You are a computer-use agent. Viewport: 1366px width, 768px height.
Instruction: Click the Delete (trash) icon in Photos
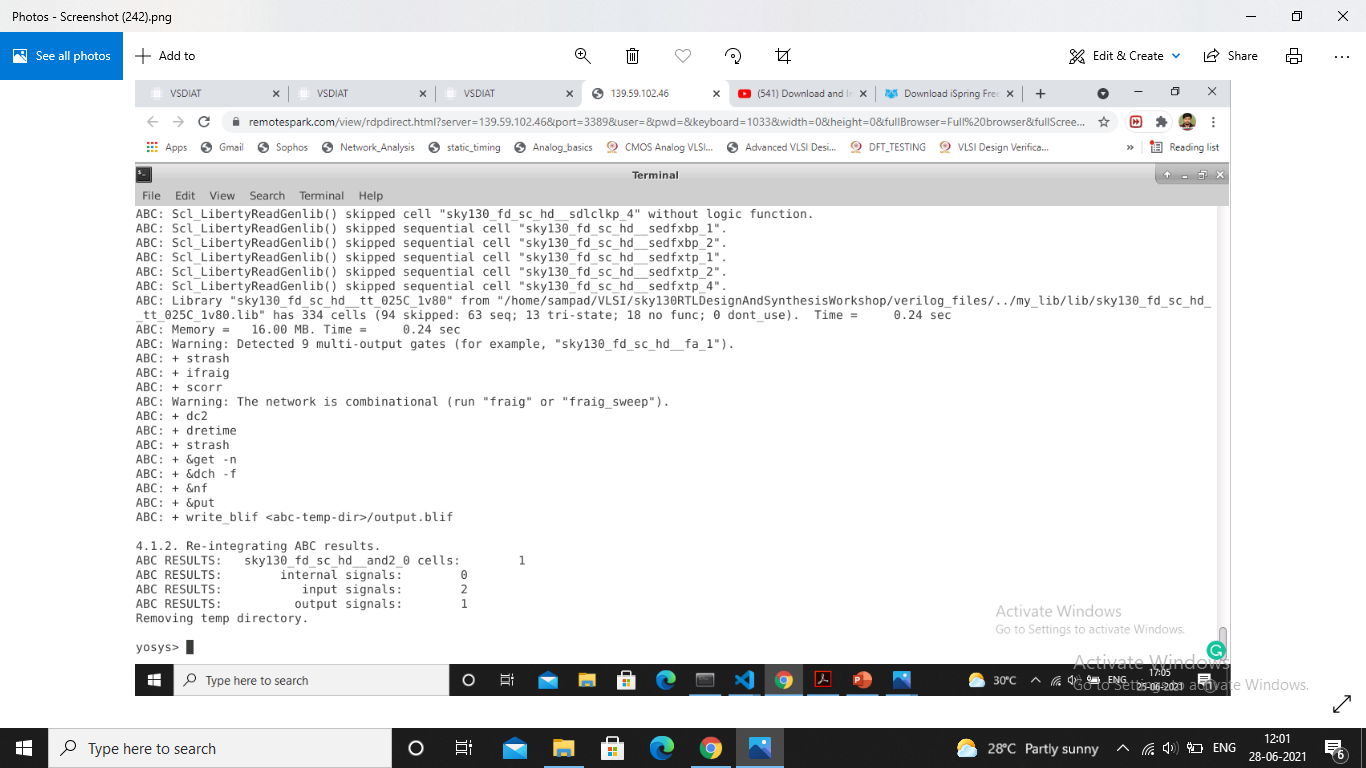coord(631,56)
